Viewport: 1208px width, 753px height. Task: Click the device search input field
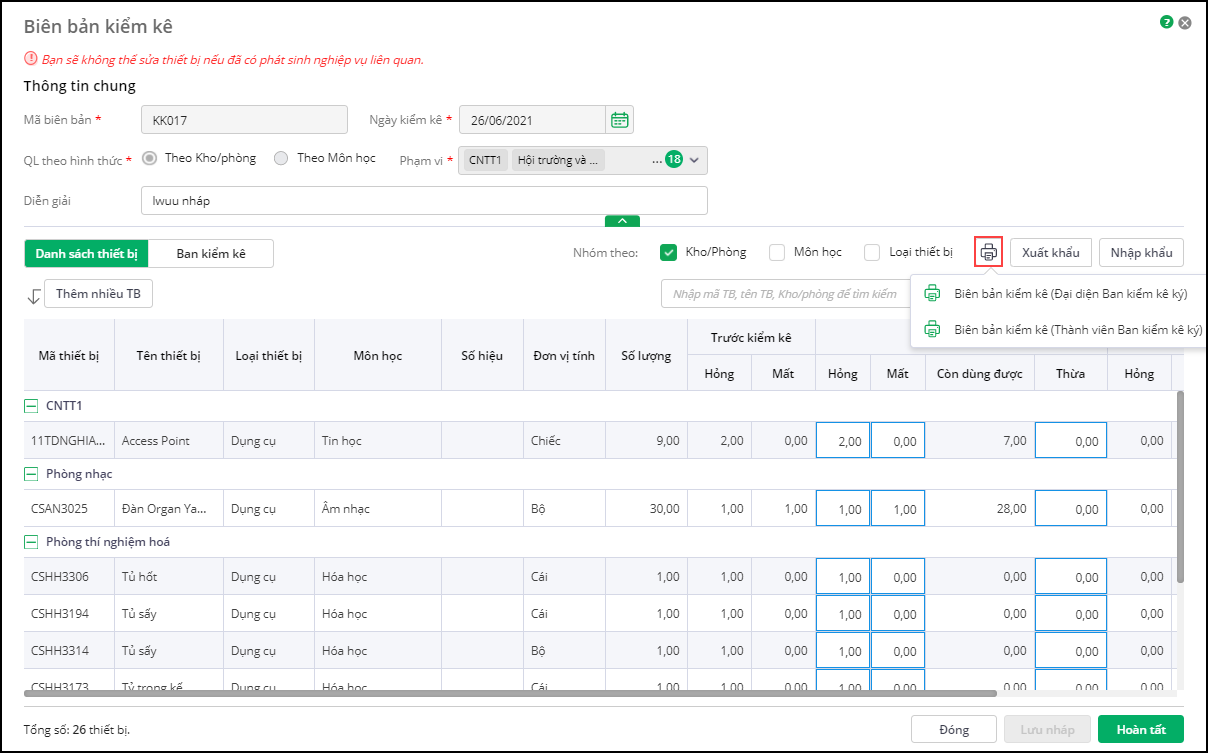pyautogui.click(x=785, y=294)
